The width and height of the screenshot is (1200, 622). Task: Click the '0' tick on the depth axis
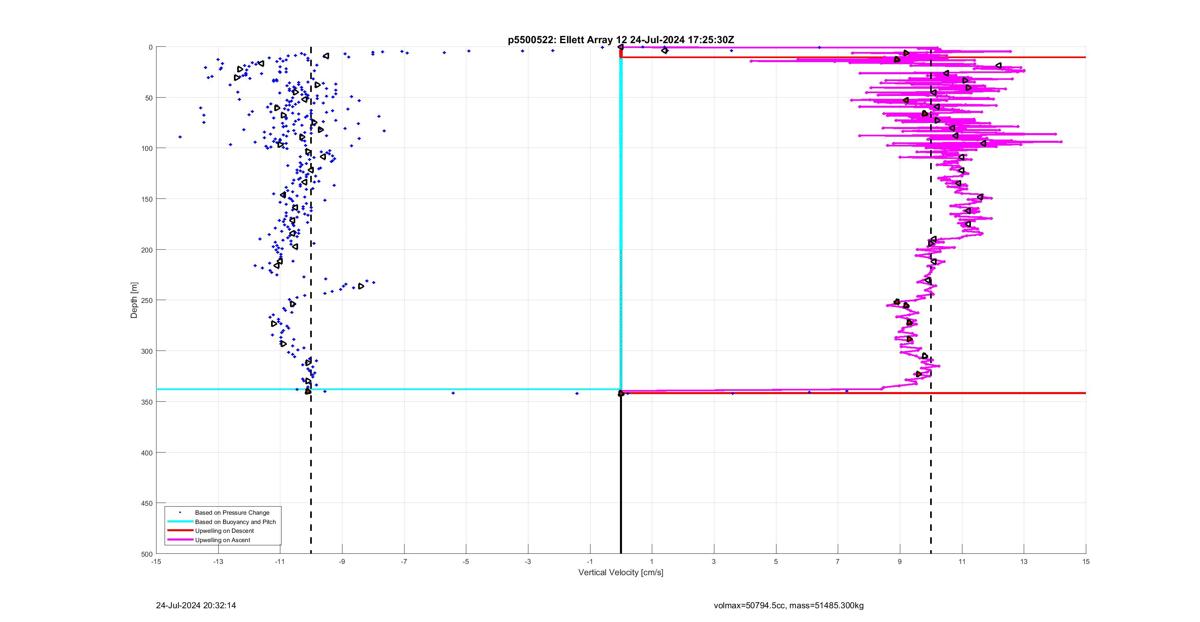[x=149, y=47]
